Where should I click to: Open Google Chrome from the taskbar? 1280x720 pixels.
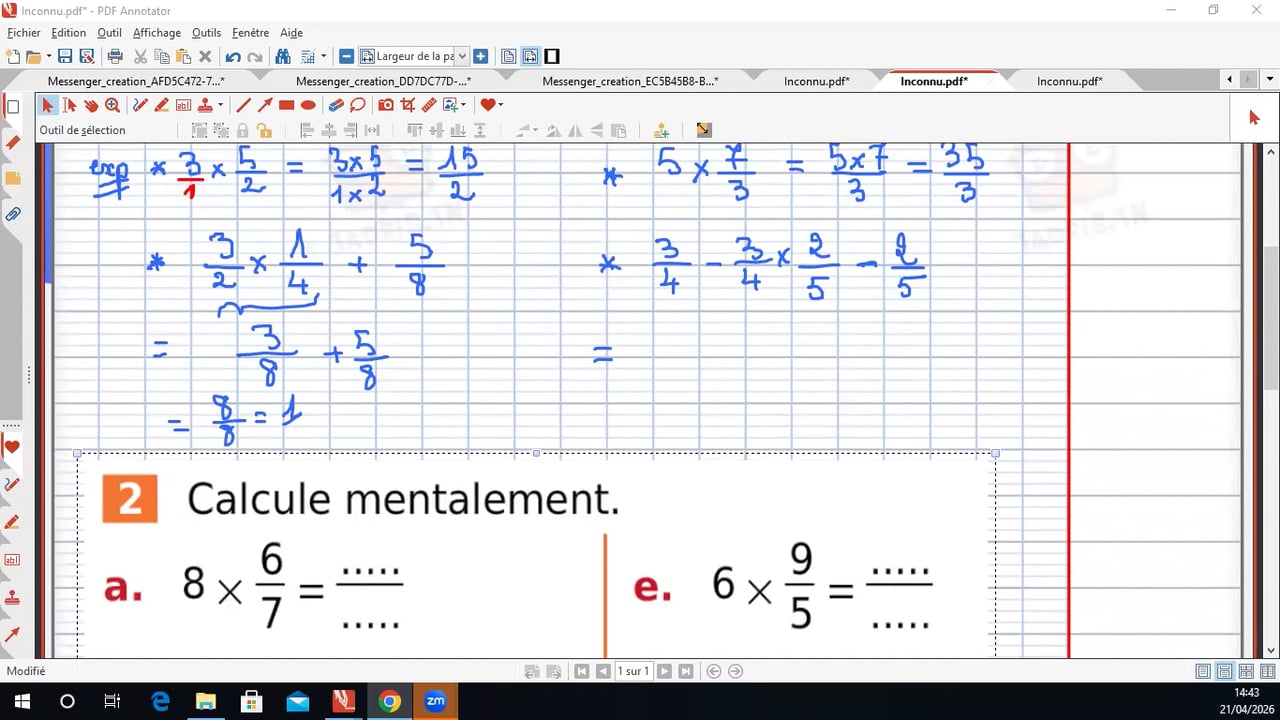click(x=390, y=701)
